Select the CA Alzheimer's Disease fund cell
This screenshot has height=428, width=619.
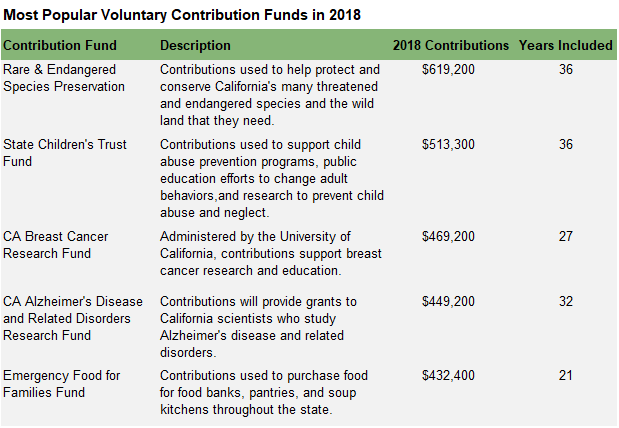click(x=74, y=319)
